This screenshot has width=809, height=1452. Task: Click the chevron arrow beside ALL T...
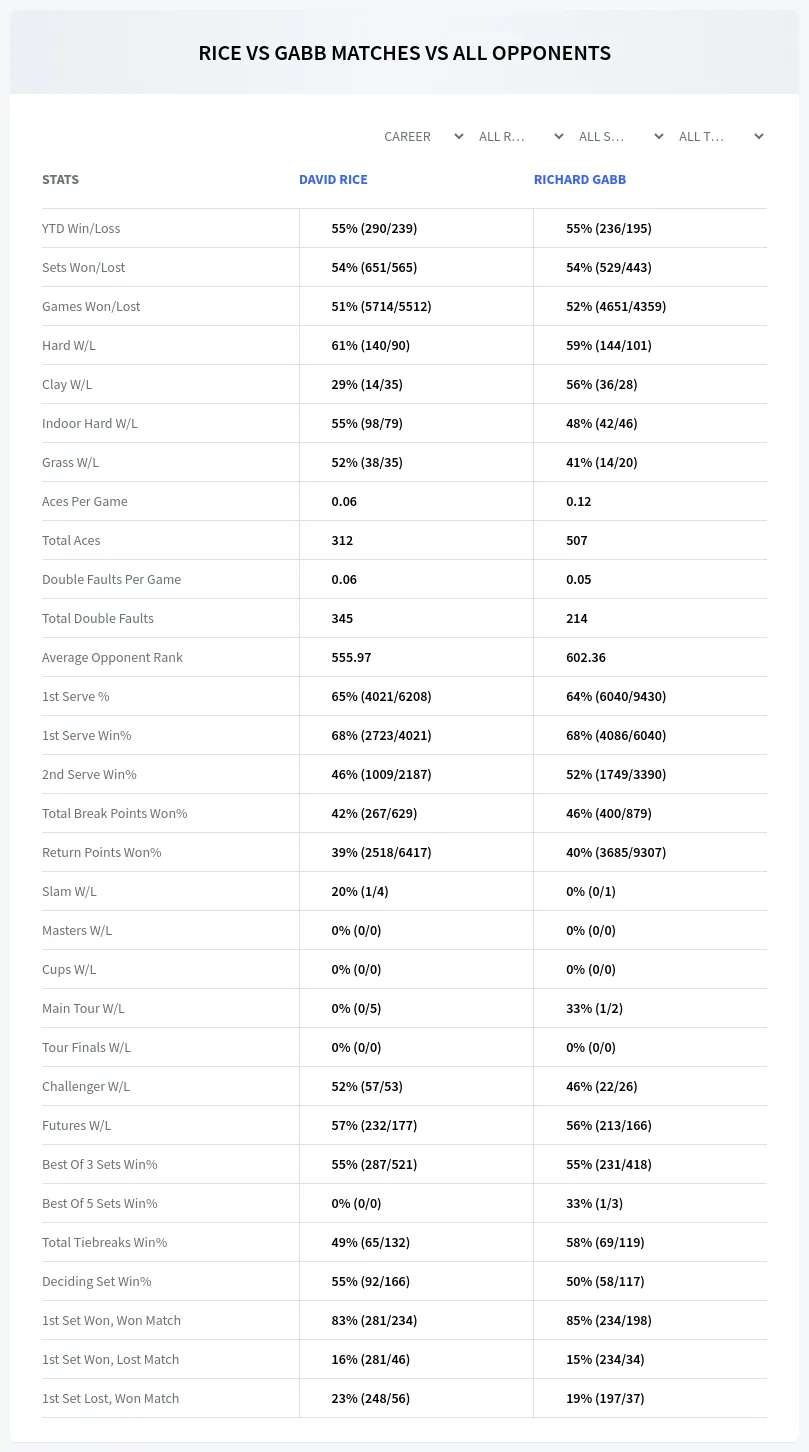758,136
